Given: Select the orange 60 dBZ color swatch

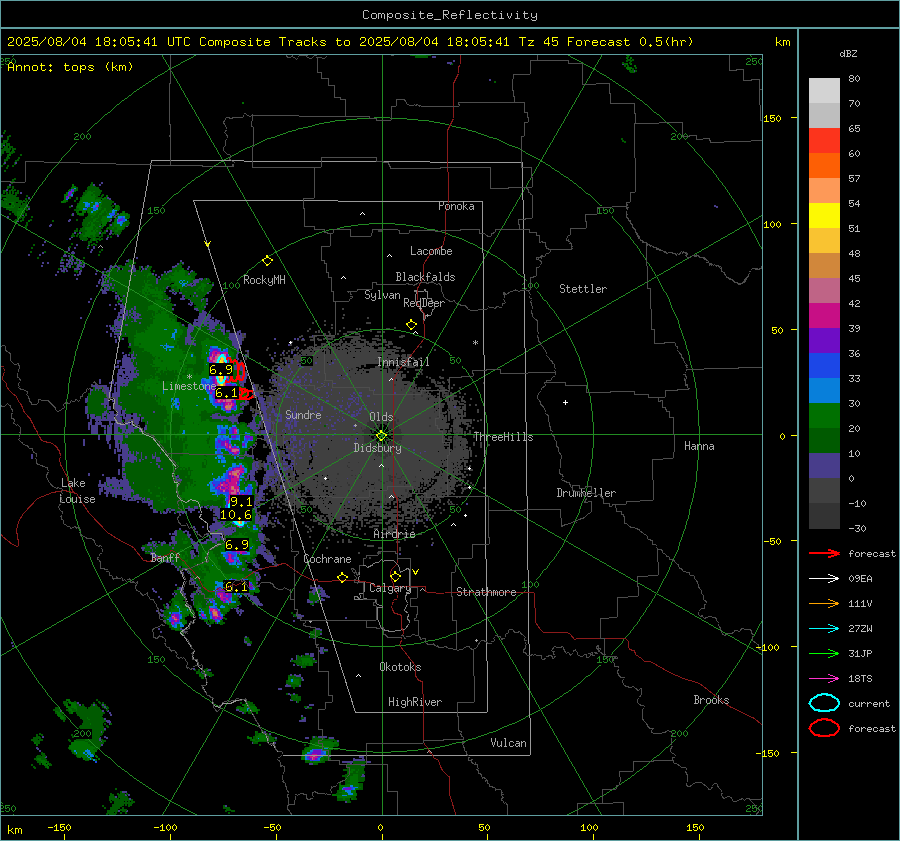Looking at the screenshot, I should click(824, 165).
